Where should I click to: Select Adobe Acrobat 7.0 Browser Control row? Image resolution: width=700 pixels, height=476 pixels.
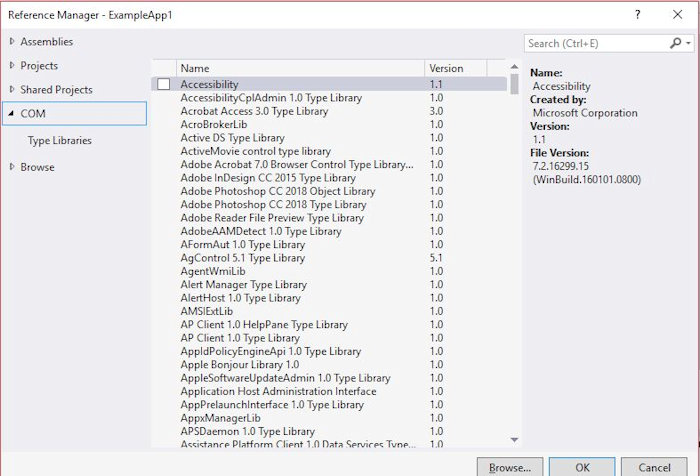tap(329, 165)
